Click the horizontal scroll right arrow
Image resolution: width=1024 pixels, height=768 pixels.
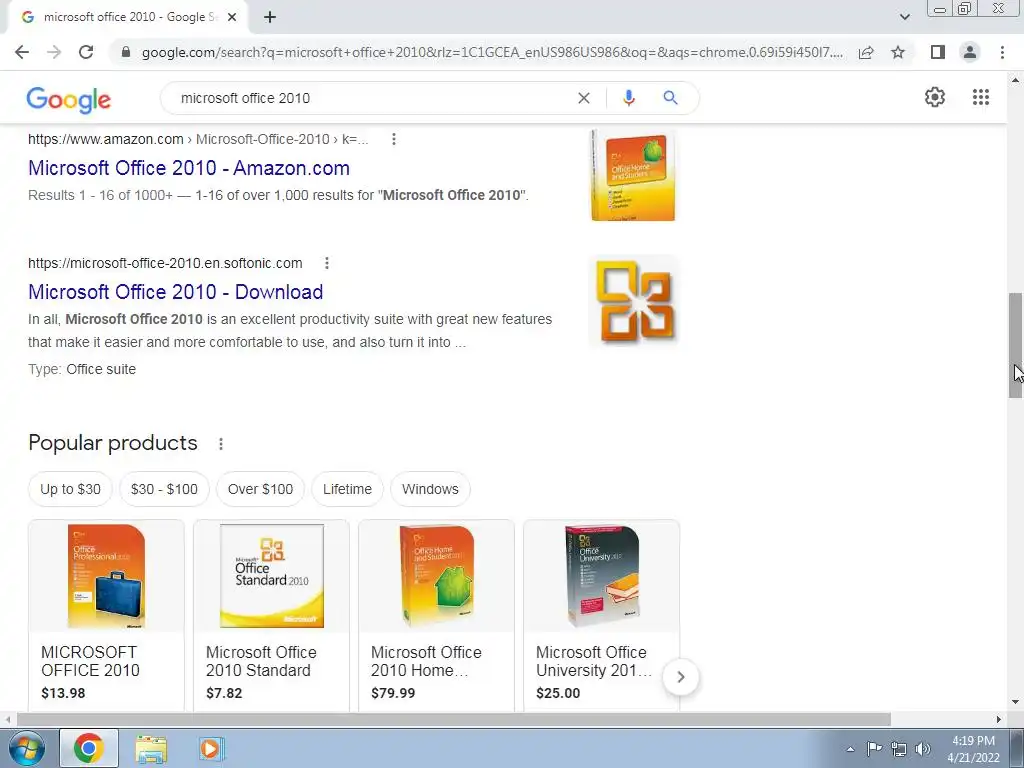999,719
